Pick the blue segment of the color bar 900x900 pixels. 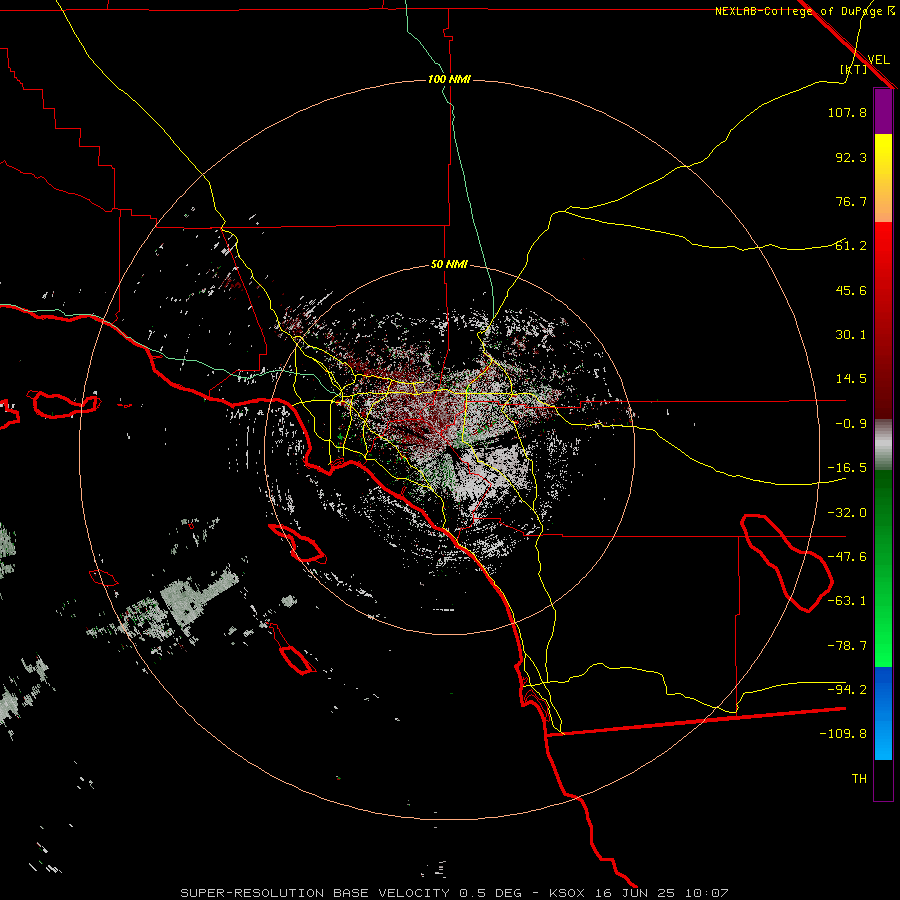(883, 713)
